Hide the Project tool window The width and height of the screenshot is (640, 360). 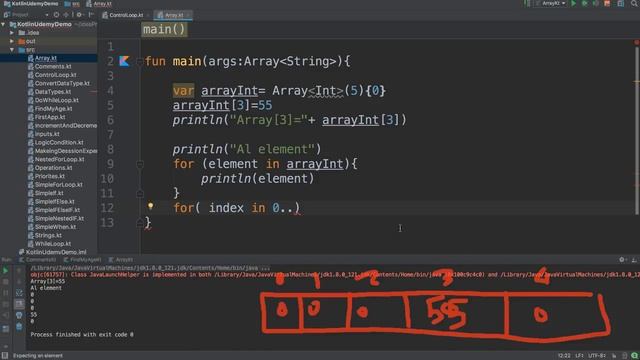(91, 15)
